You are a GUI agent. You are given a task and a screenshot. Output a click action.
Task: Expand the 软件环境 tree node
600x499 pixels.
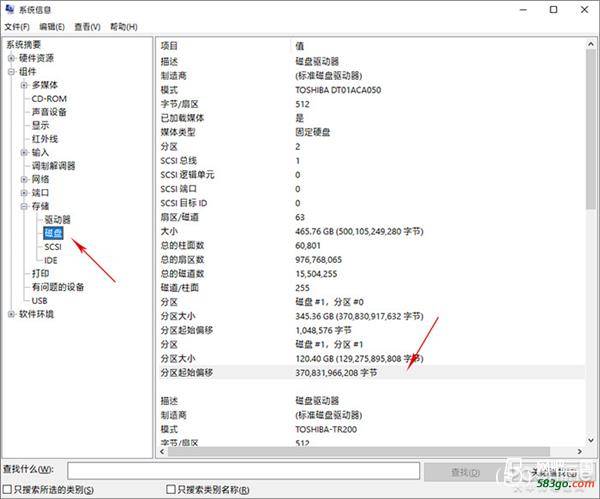(11, 314)
